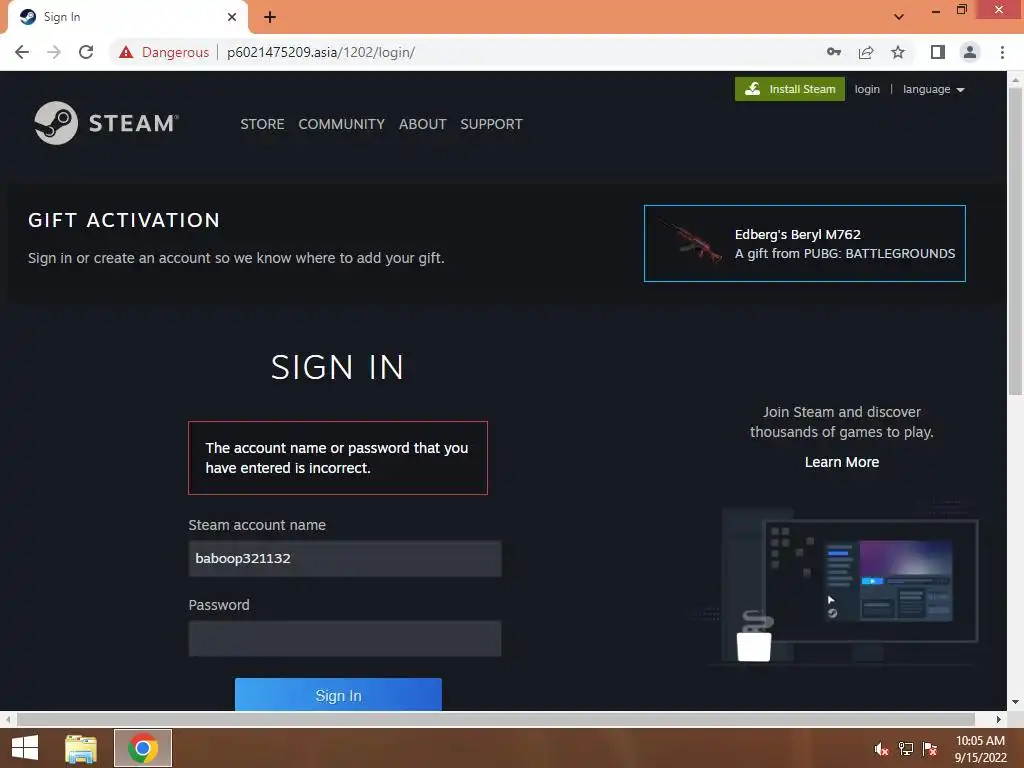Open the Action Center flag icon
1024x768 pixels.
(930, 748)
